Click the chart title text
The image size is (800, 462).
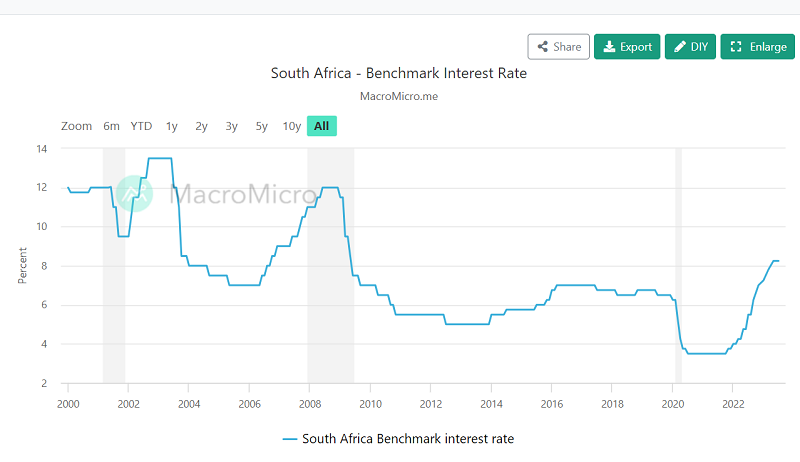pyautogui.click(x=398, y=73)
